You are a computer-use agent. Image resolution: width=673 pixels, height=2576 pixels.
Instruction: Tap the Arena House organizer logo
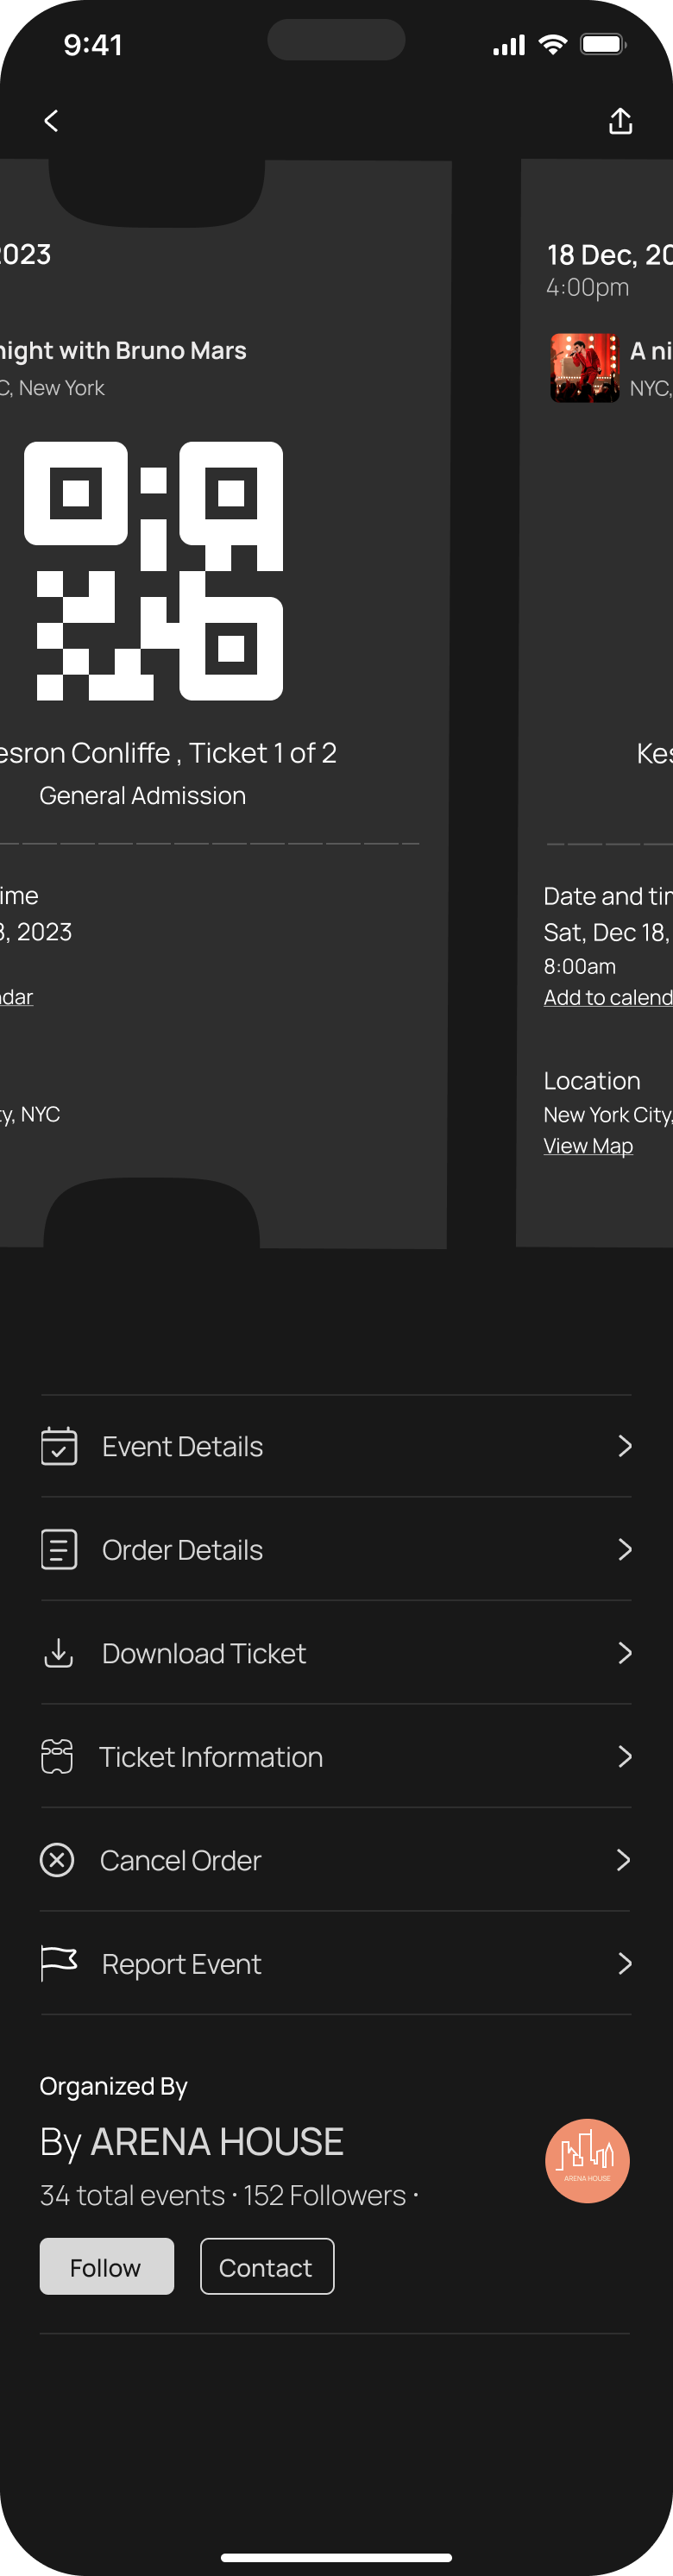pos(587,2161)
